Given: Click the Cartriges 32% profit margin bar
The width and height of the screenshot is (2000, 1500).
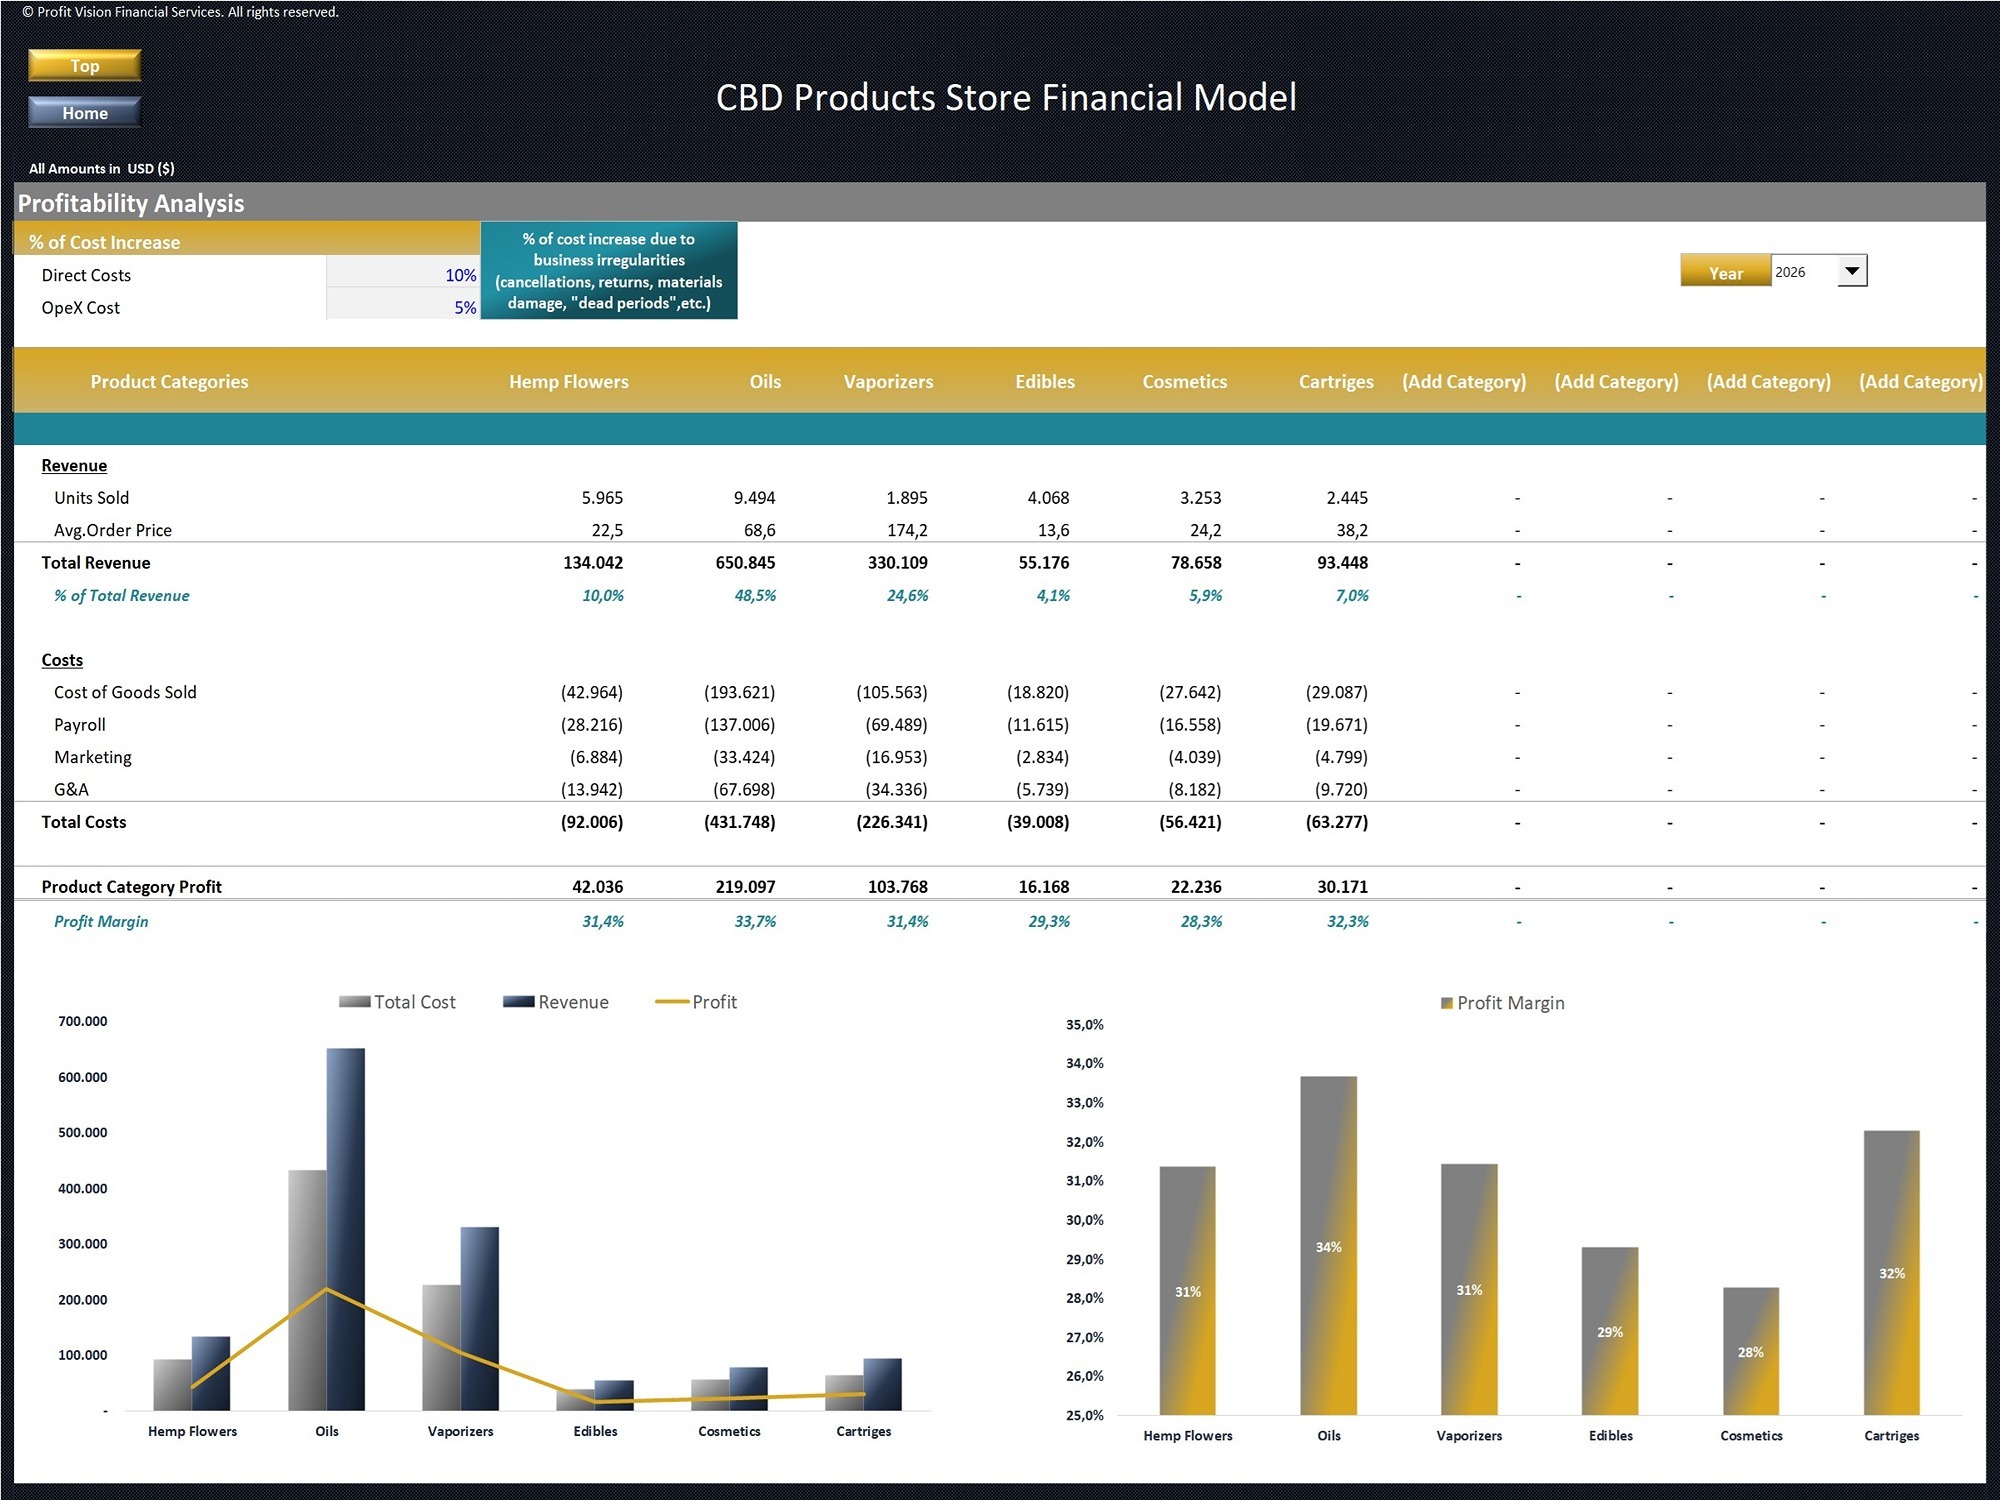Looking at the screenshot, I should click(1892, 1272).
